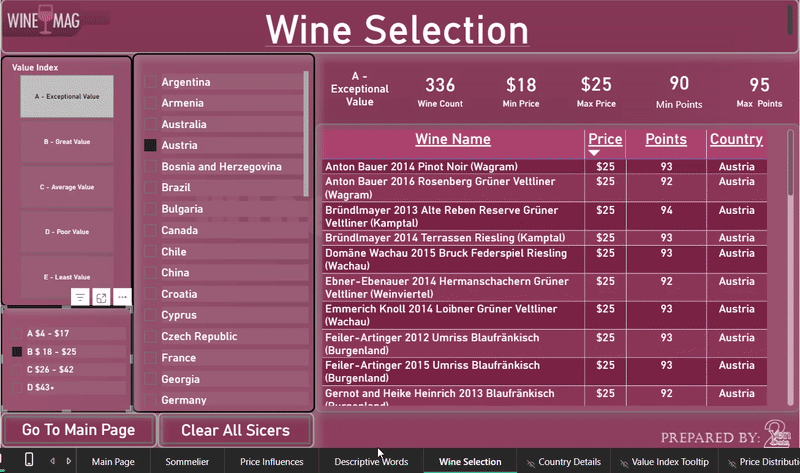This screenshot has height=473, width=800.
Task: Select price range C $26 - $42 checkbox
Action: pos(17,369)
